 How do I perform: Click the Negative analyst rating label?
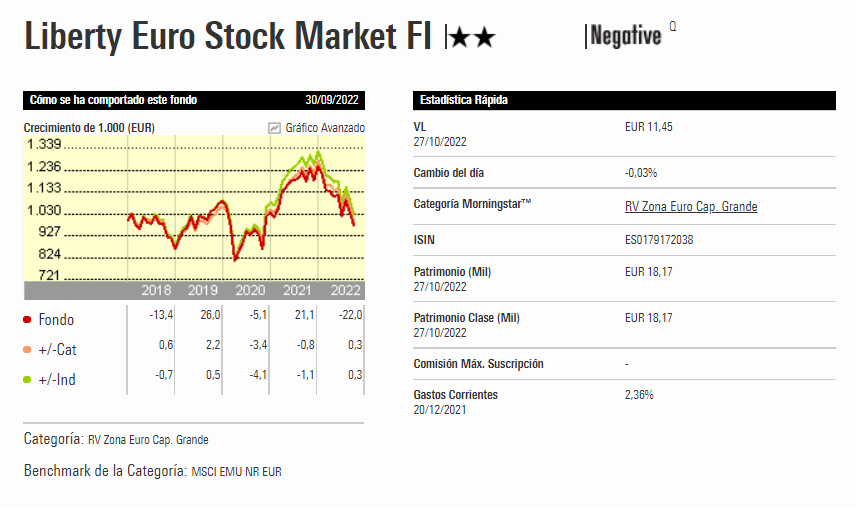point(625,37)
